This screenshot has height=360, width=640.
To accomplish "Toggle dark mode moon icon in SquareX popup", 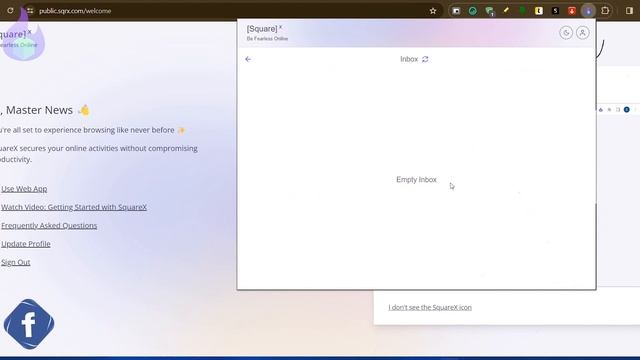I will [566, 33].
